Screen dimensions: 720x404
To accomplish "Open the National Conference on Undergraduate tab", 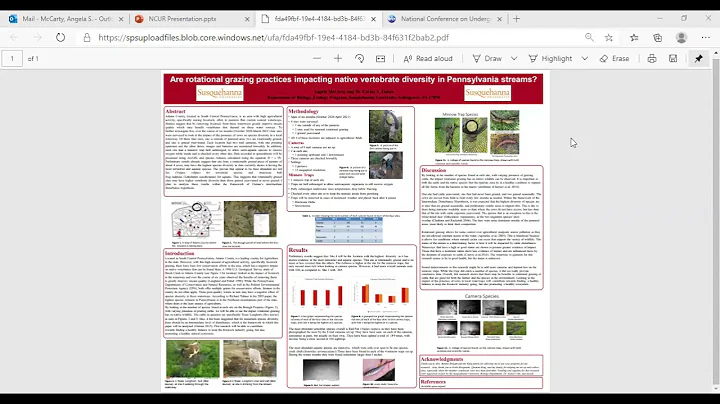I will 444,19.
